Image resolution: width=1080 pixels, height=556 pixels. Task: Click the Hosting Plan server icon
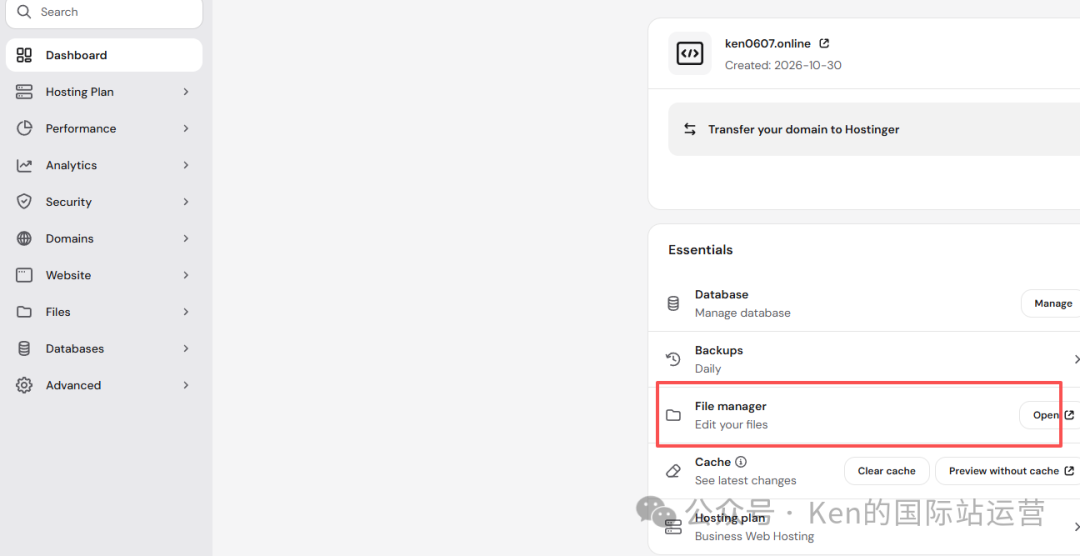click(x=24, y=92)
